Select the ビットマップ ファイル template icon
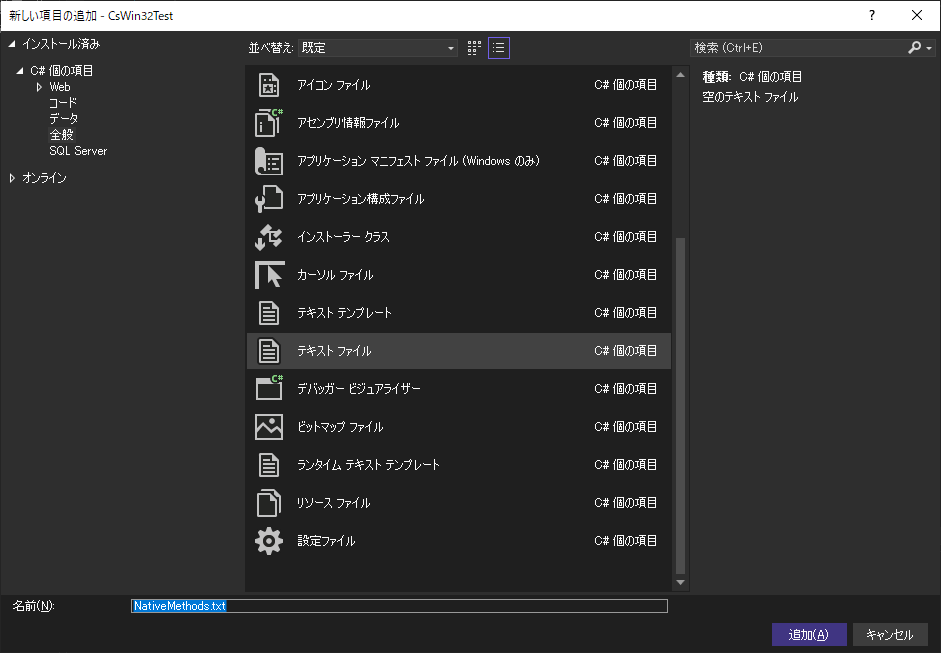The height and width of the screenshot is (653, 941). click(270, 426)
